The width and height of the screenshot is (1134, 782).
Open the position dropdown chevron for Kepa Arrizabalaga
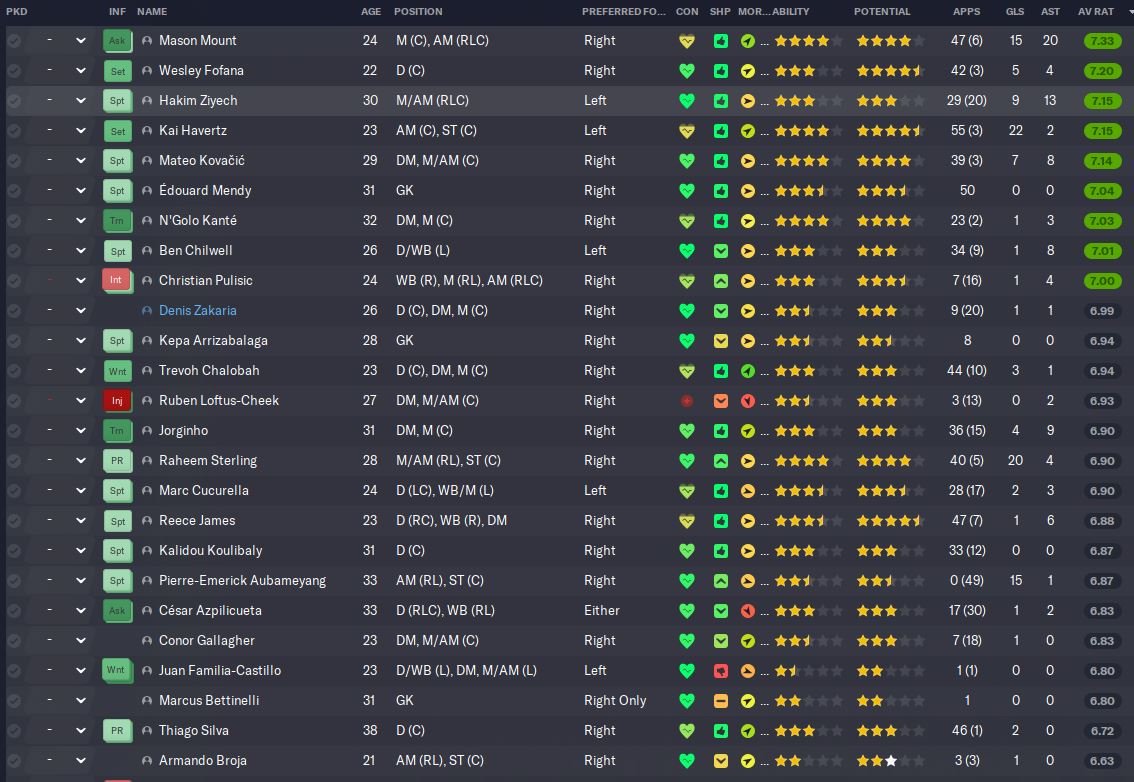pyautogui.click(x=80, y=341)
